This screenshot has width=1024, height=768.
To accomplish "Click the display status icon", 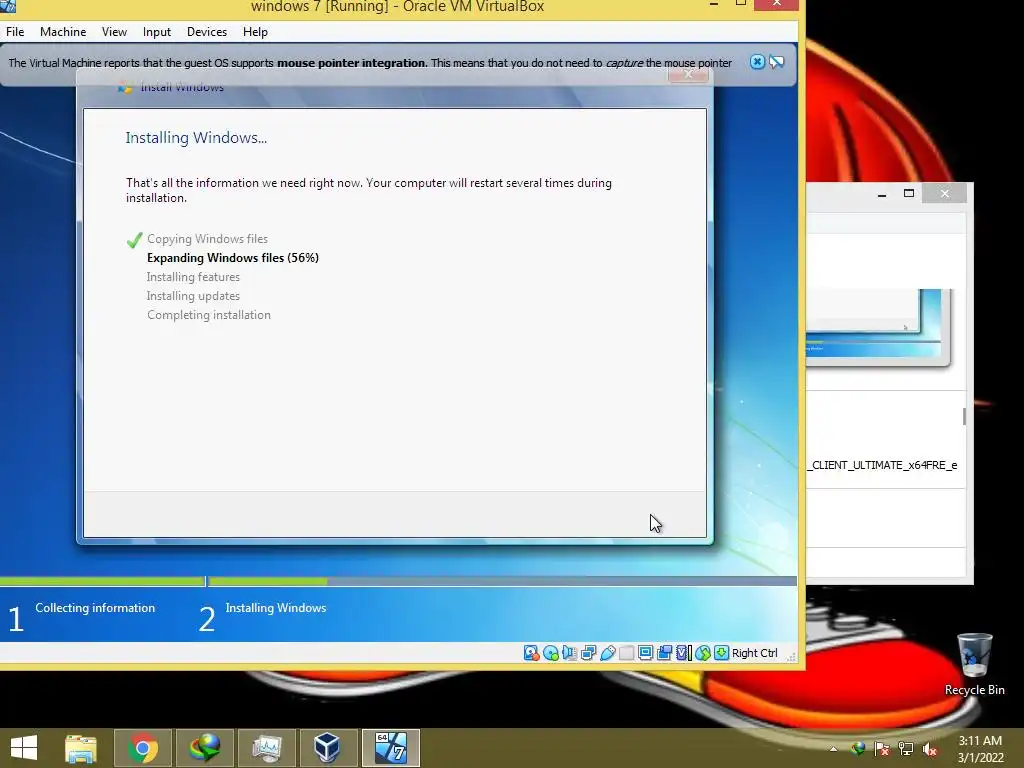I will pos(645,652).
